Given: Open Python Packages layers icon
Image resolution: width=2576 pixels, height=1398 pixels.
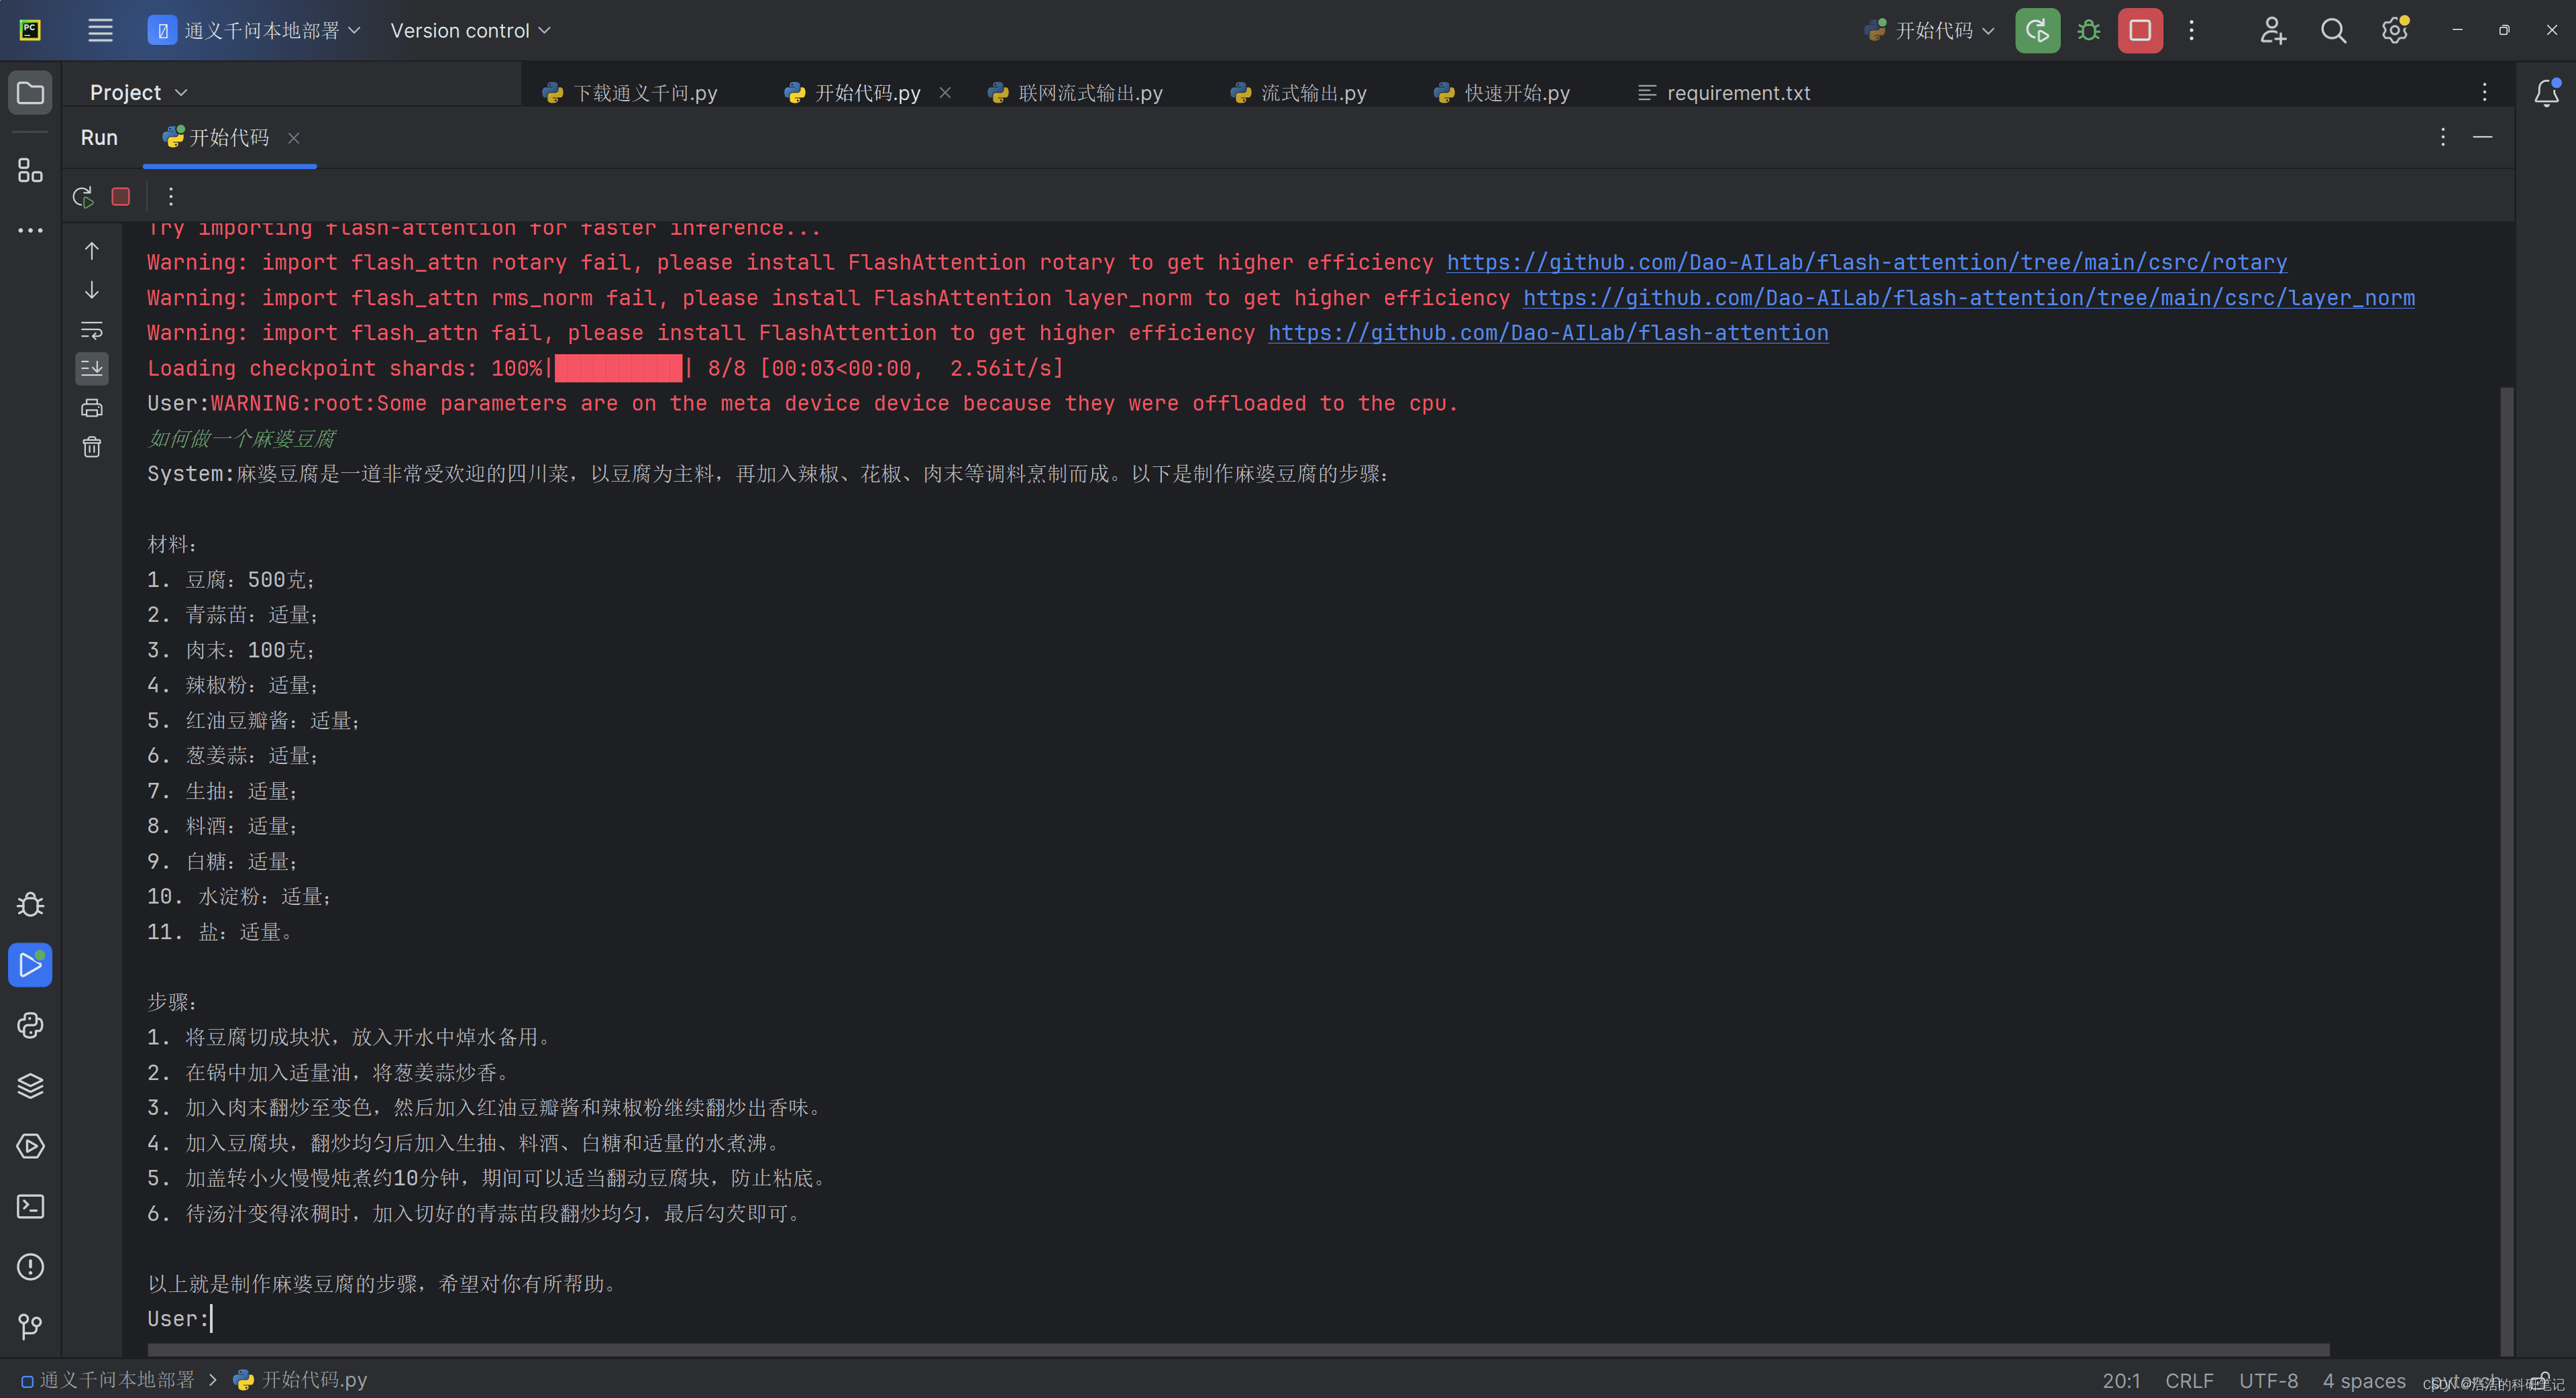Looking at the screenshot, I should (30, 1086).
